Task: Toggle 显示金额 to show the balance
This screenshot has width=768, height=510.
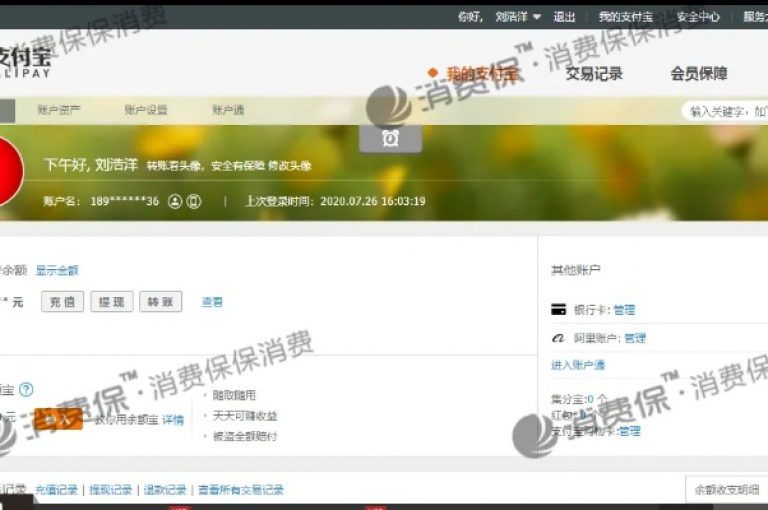Action: click(x=57, y=270)
